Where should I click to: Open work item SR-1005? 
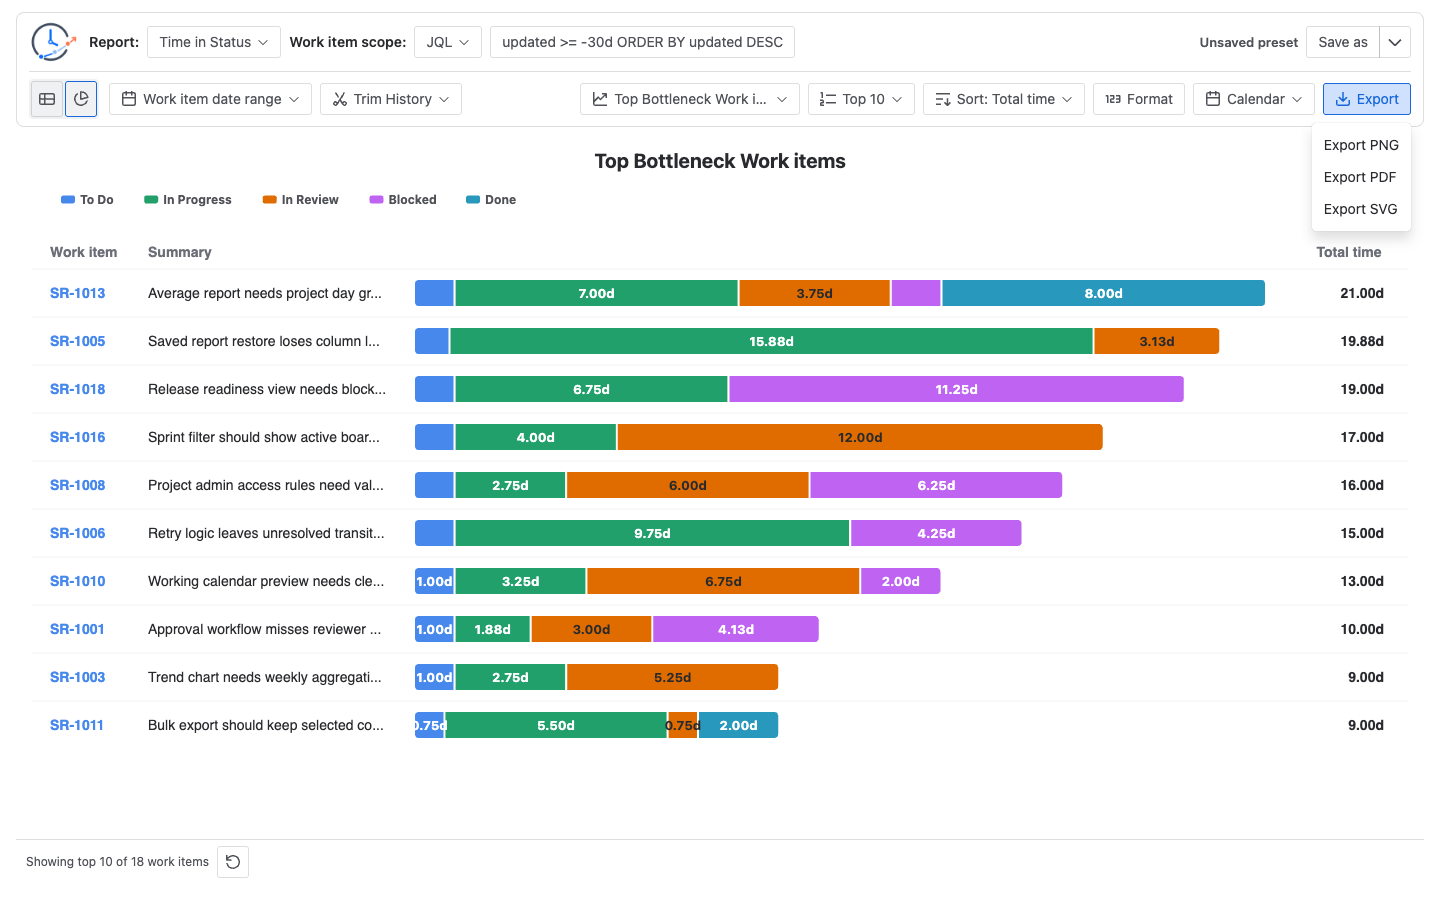(78, 341)
